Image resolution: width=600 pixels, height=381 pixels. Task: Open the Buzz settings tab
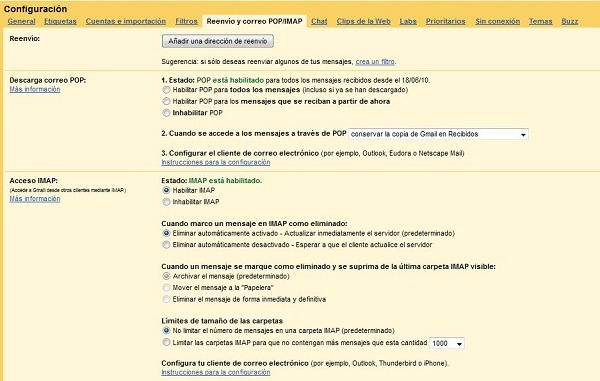(569, 21)
